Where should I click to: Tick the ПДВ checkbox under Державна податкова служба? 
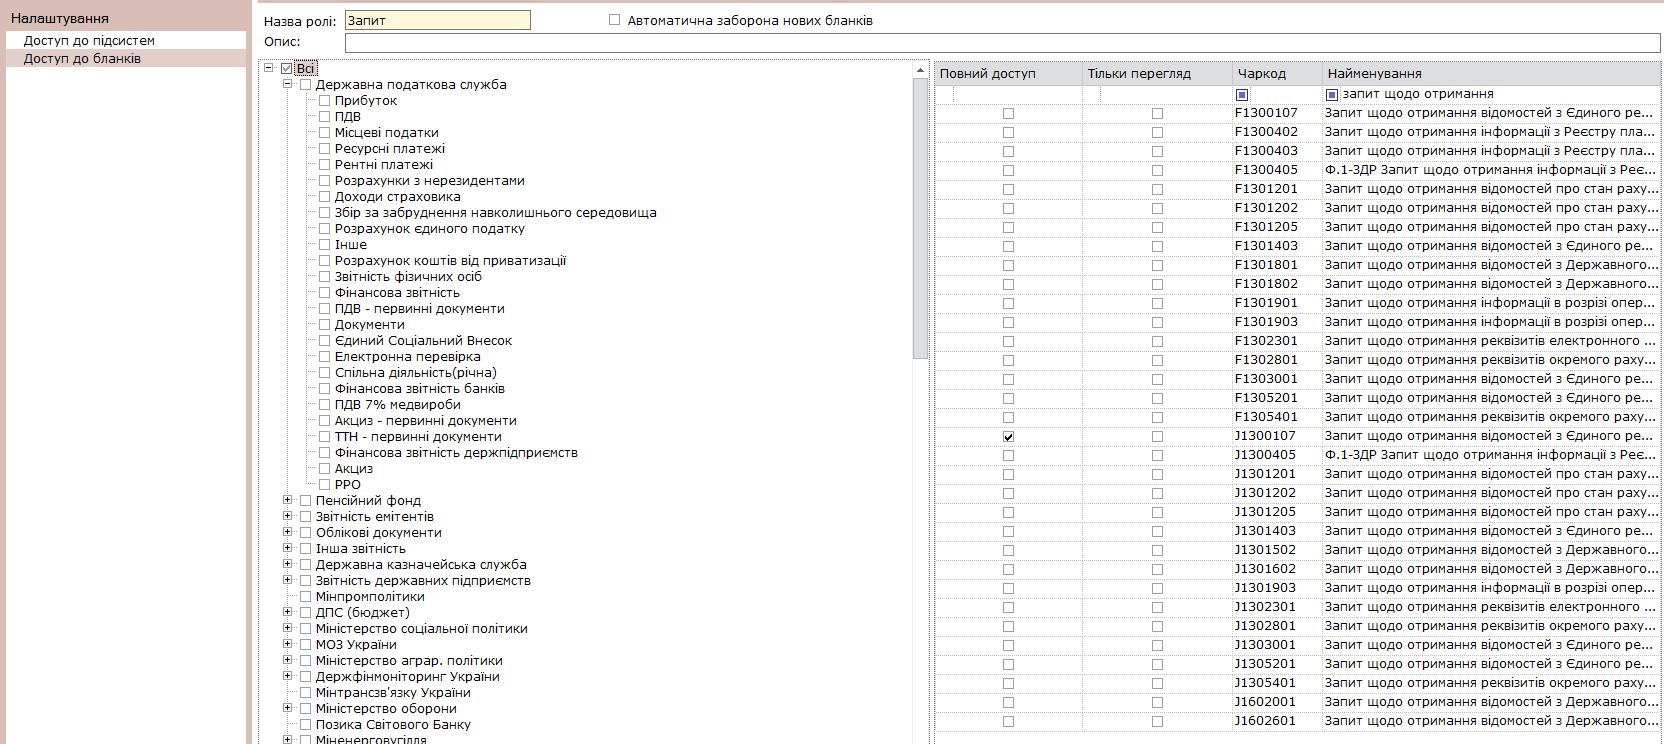pos(324,117)
